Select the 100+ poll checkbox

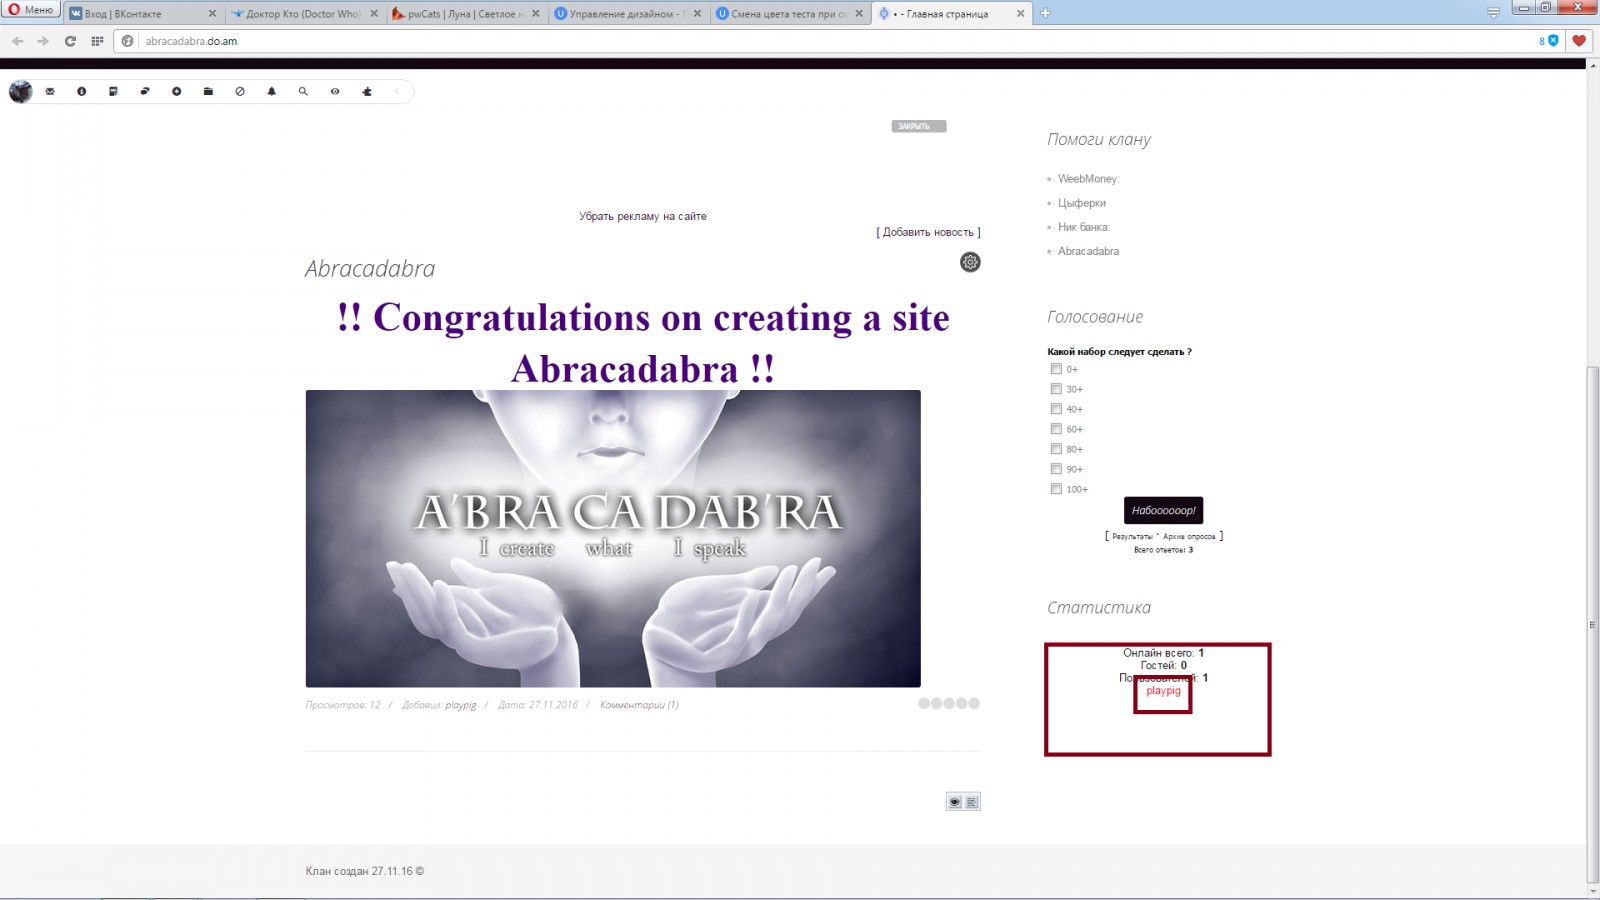1056,489
